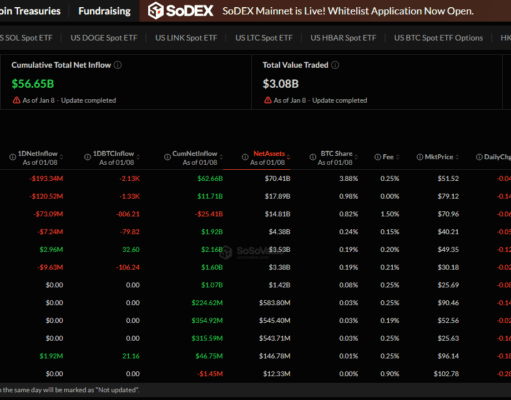
Task: Select the $17.89B net assets cell
Action: point(277,196)
